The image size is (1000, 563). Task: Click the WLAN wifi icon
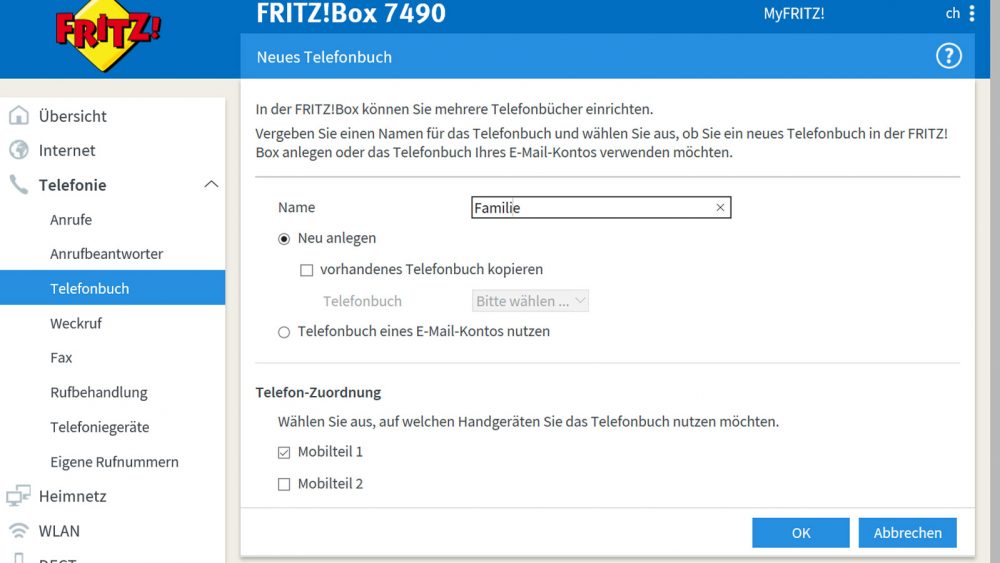coord(18,530)
